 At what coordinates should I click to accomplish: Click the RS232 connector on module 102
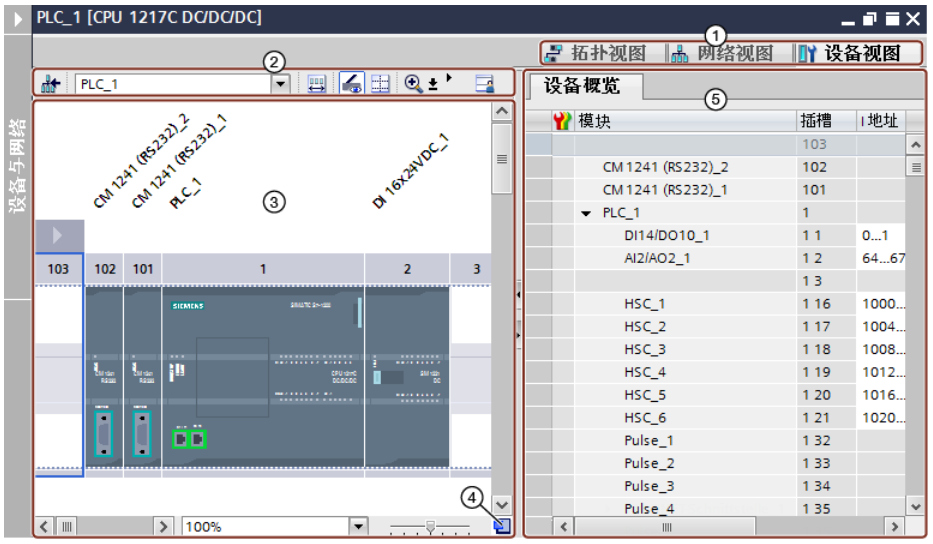coord(104,434)
